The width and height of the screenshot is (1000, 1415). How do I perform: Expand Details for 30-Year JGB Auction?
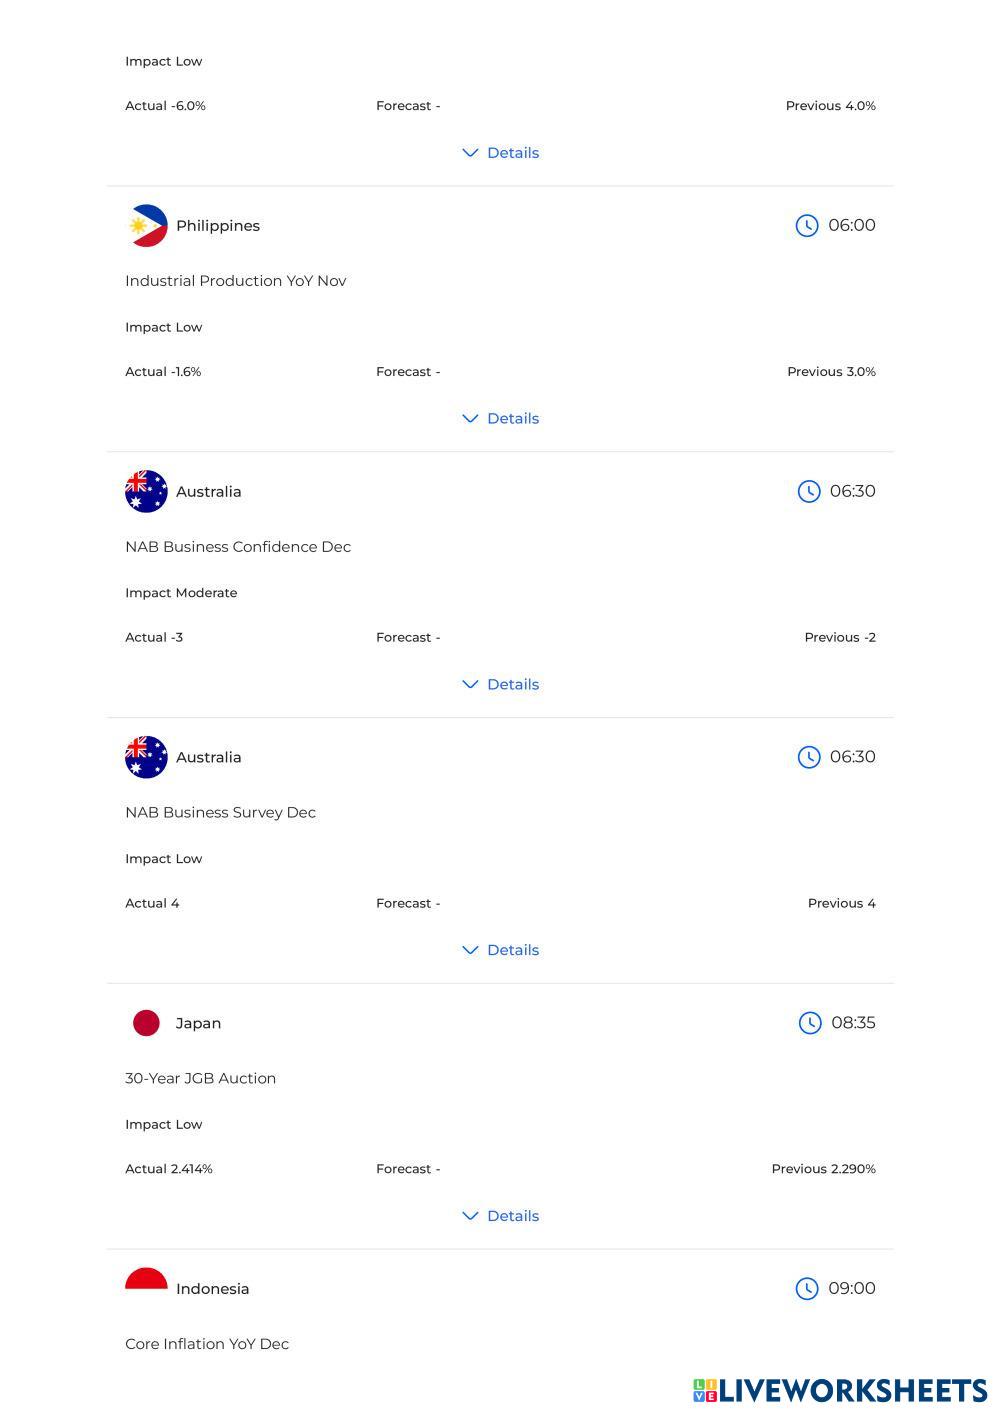[501, 1216]
